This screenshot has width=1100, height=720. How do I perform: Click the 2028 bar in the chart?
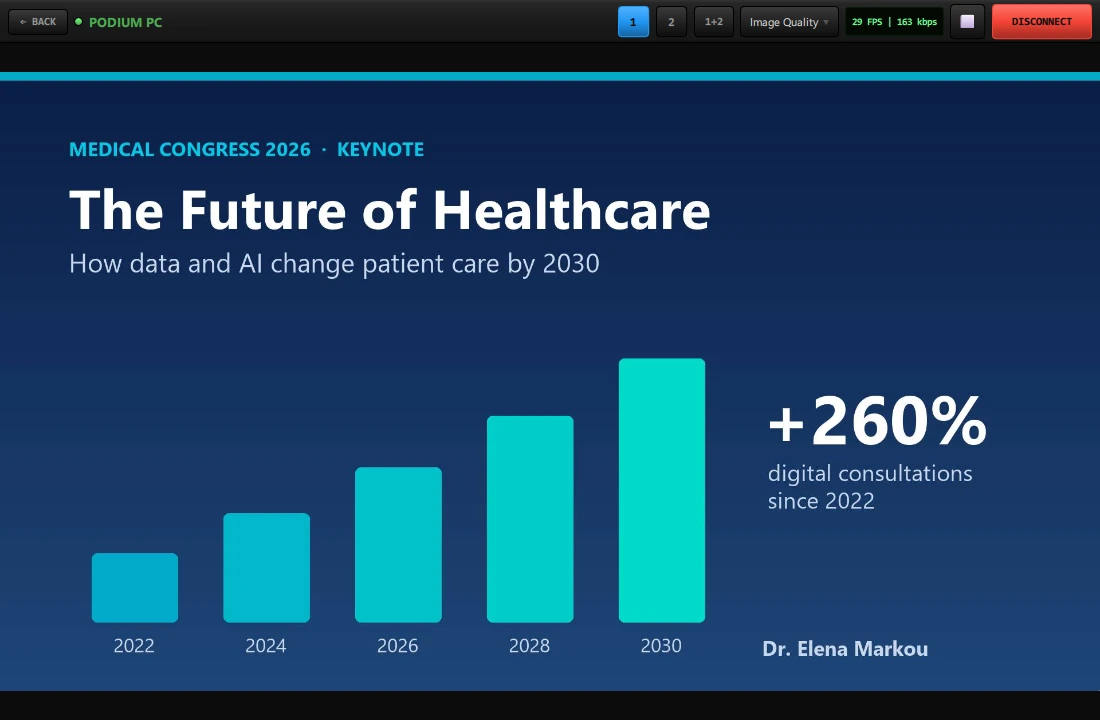click(530, 519)
